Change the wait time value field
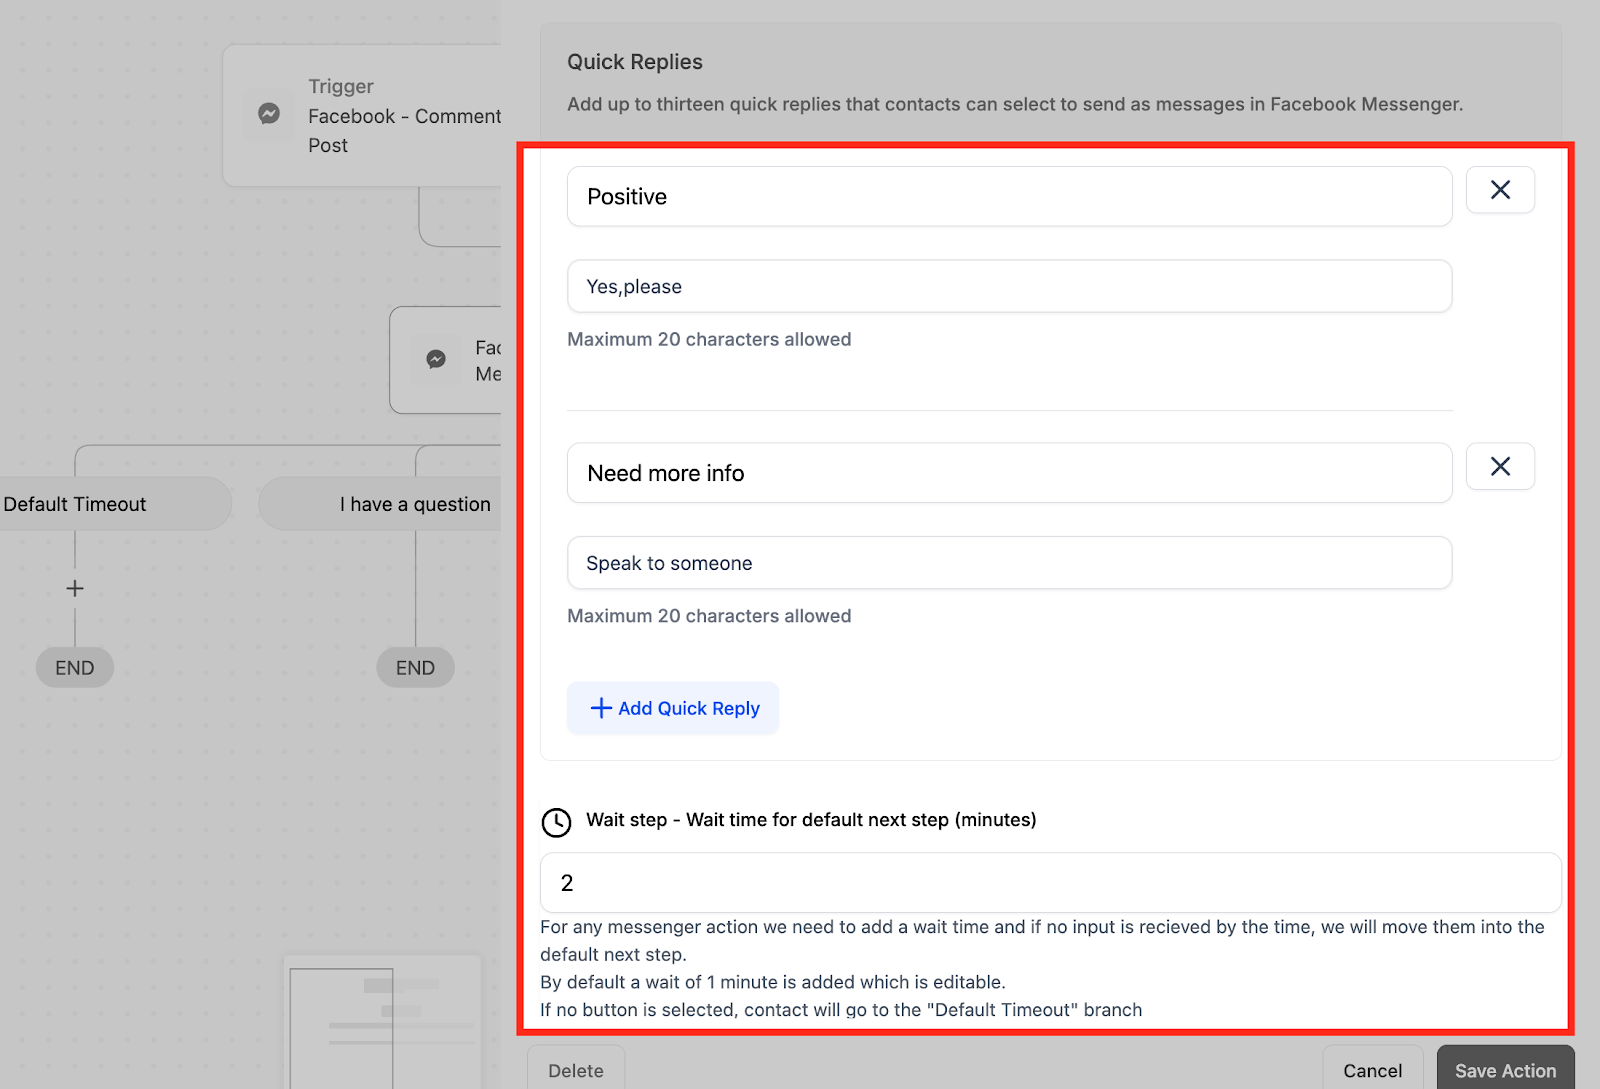1600x1089 pixels. coord(1050,882)
